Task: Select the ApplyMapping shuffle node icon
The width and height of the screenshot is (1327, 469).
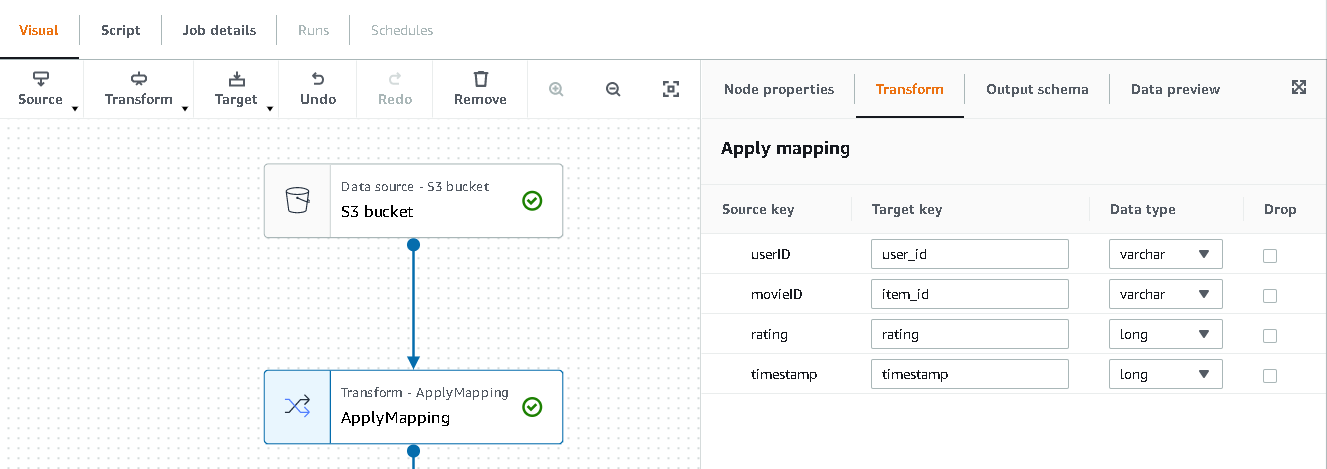Action: pos(298,406)
